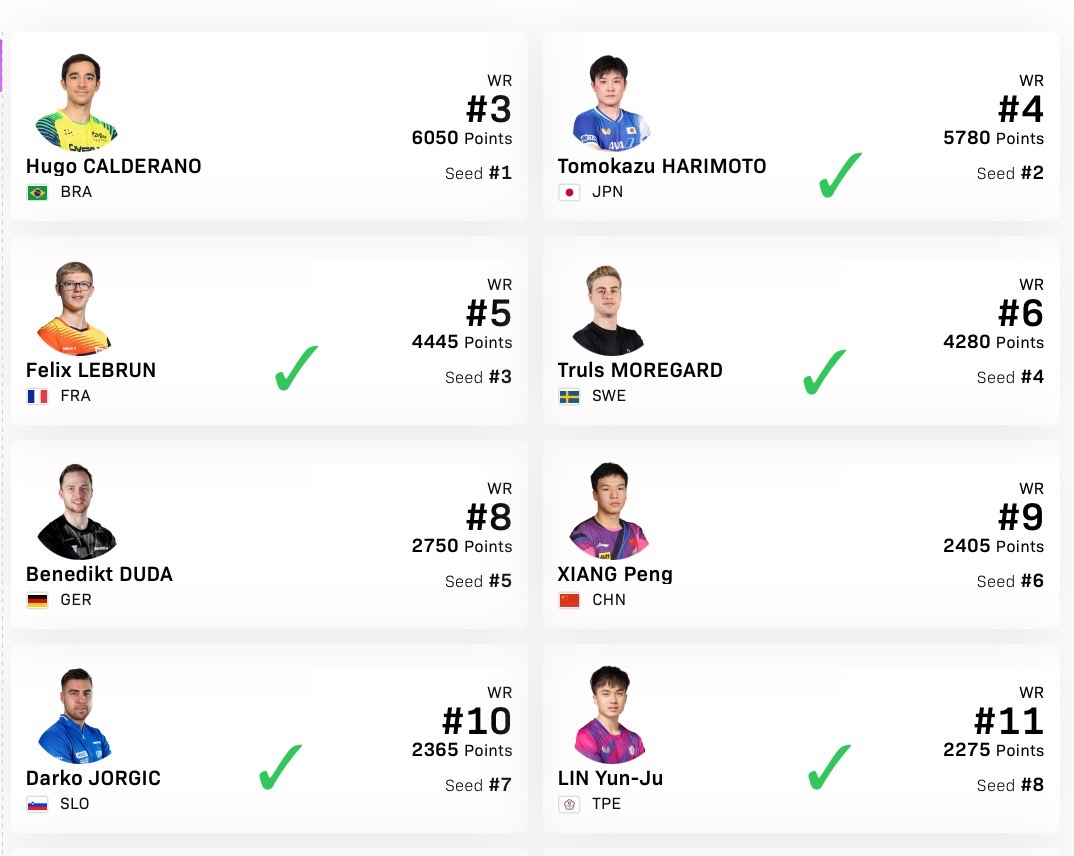Click the Sweden flag icon
Screen dimensions: 1074x856
(x=570, y=396)
